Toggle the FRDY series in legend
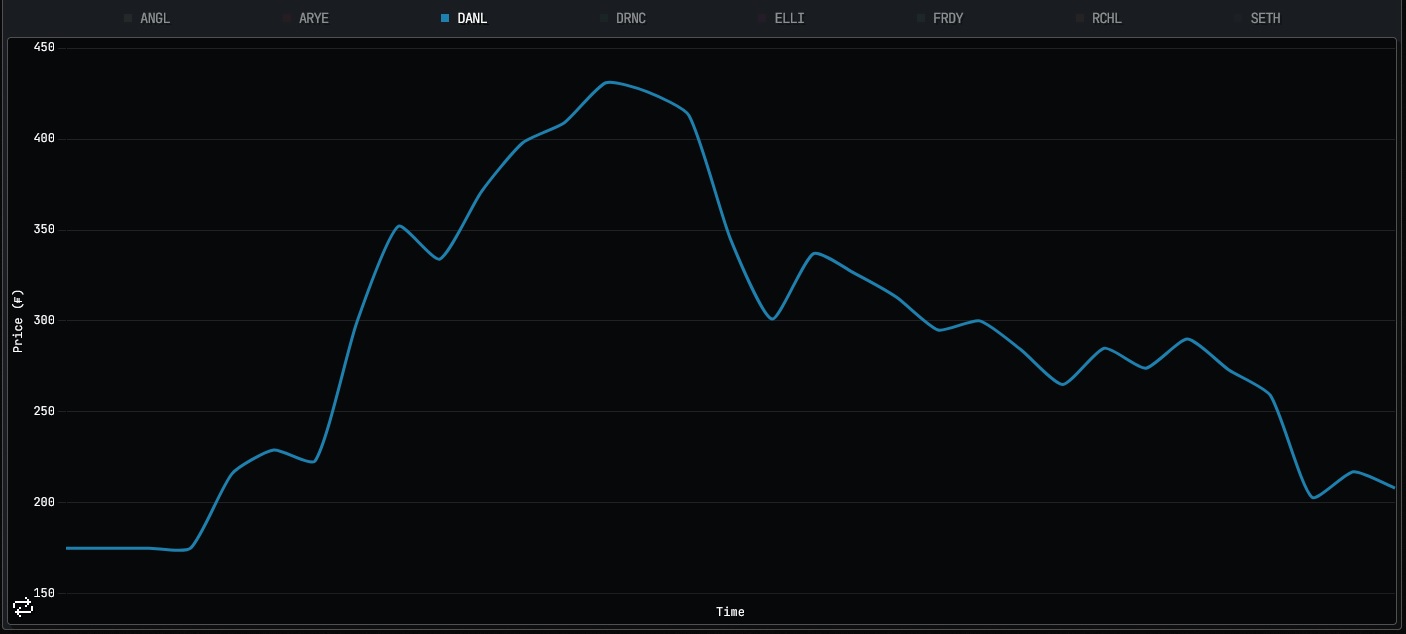 point(940,18)
